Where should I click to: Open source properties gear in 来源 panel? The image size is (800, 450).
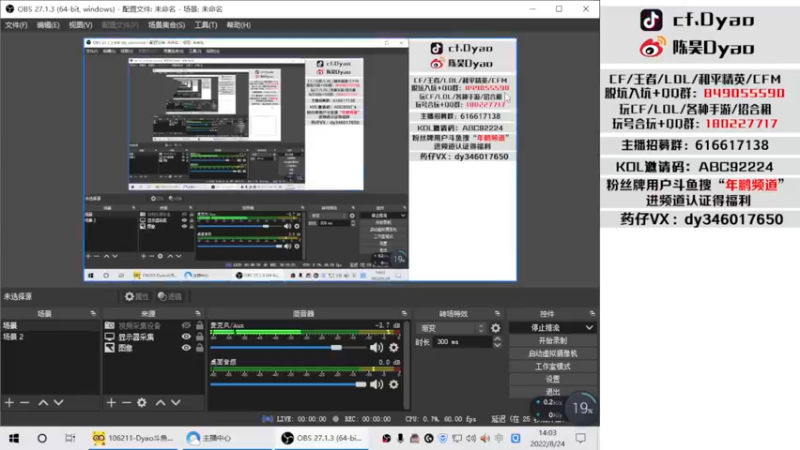coord(142,403)
